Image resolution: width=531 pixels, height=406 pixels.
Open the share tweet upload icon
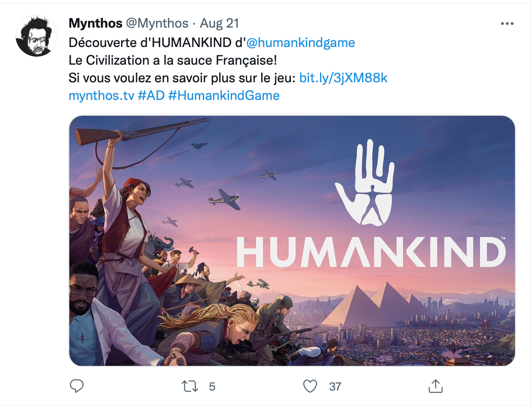point(436,386)
